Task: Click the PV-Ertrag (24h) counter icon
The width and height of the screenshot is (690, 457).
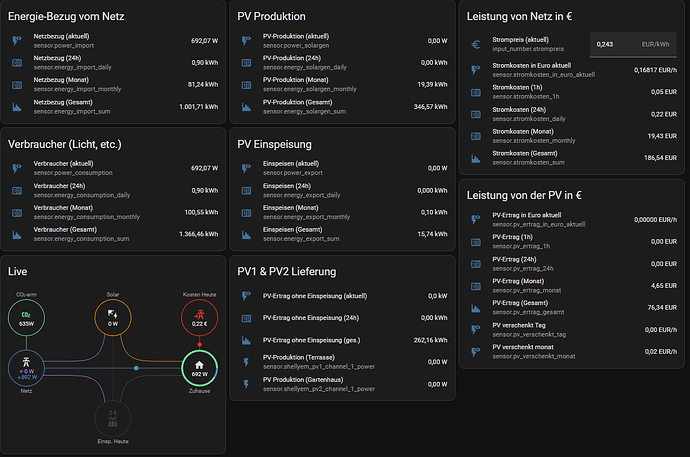Action: coord(476,264)
